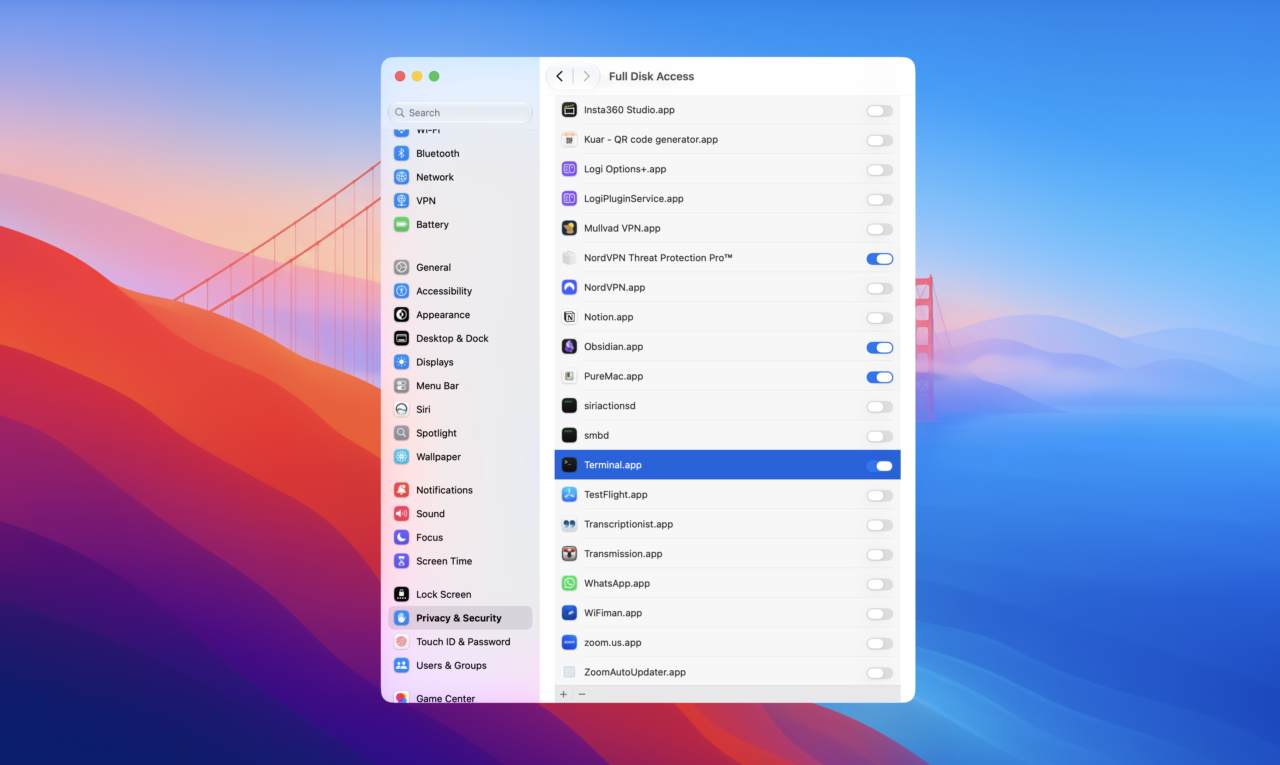Click the Focus moon icon
Image resolution: width=1280 pixels, height=765 pixels.
(x=401, y=537)
